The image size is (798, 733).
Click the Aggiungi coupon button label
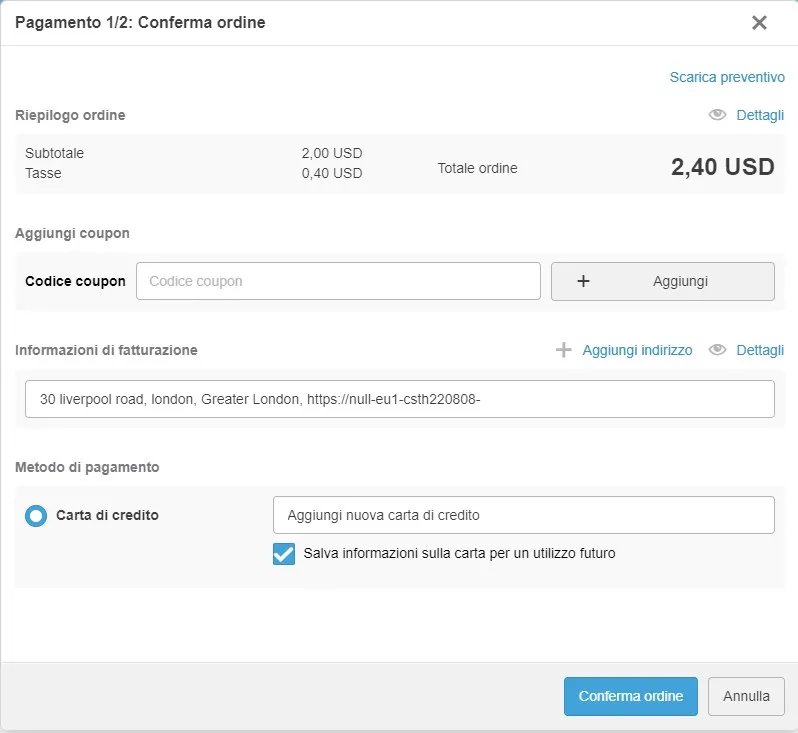(680, 281)
